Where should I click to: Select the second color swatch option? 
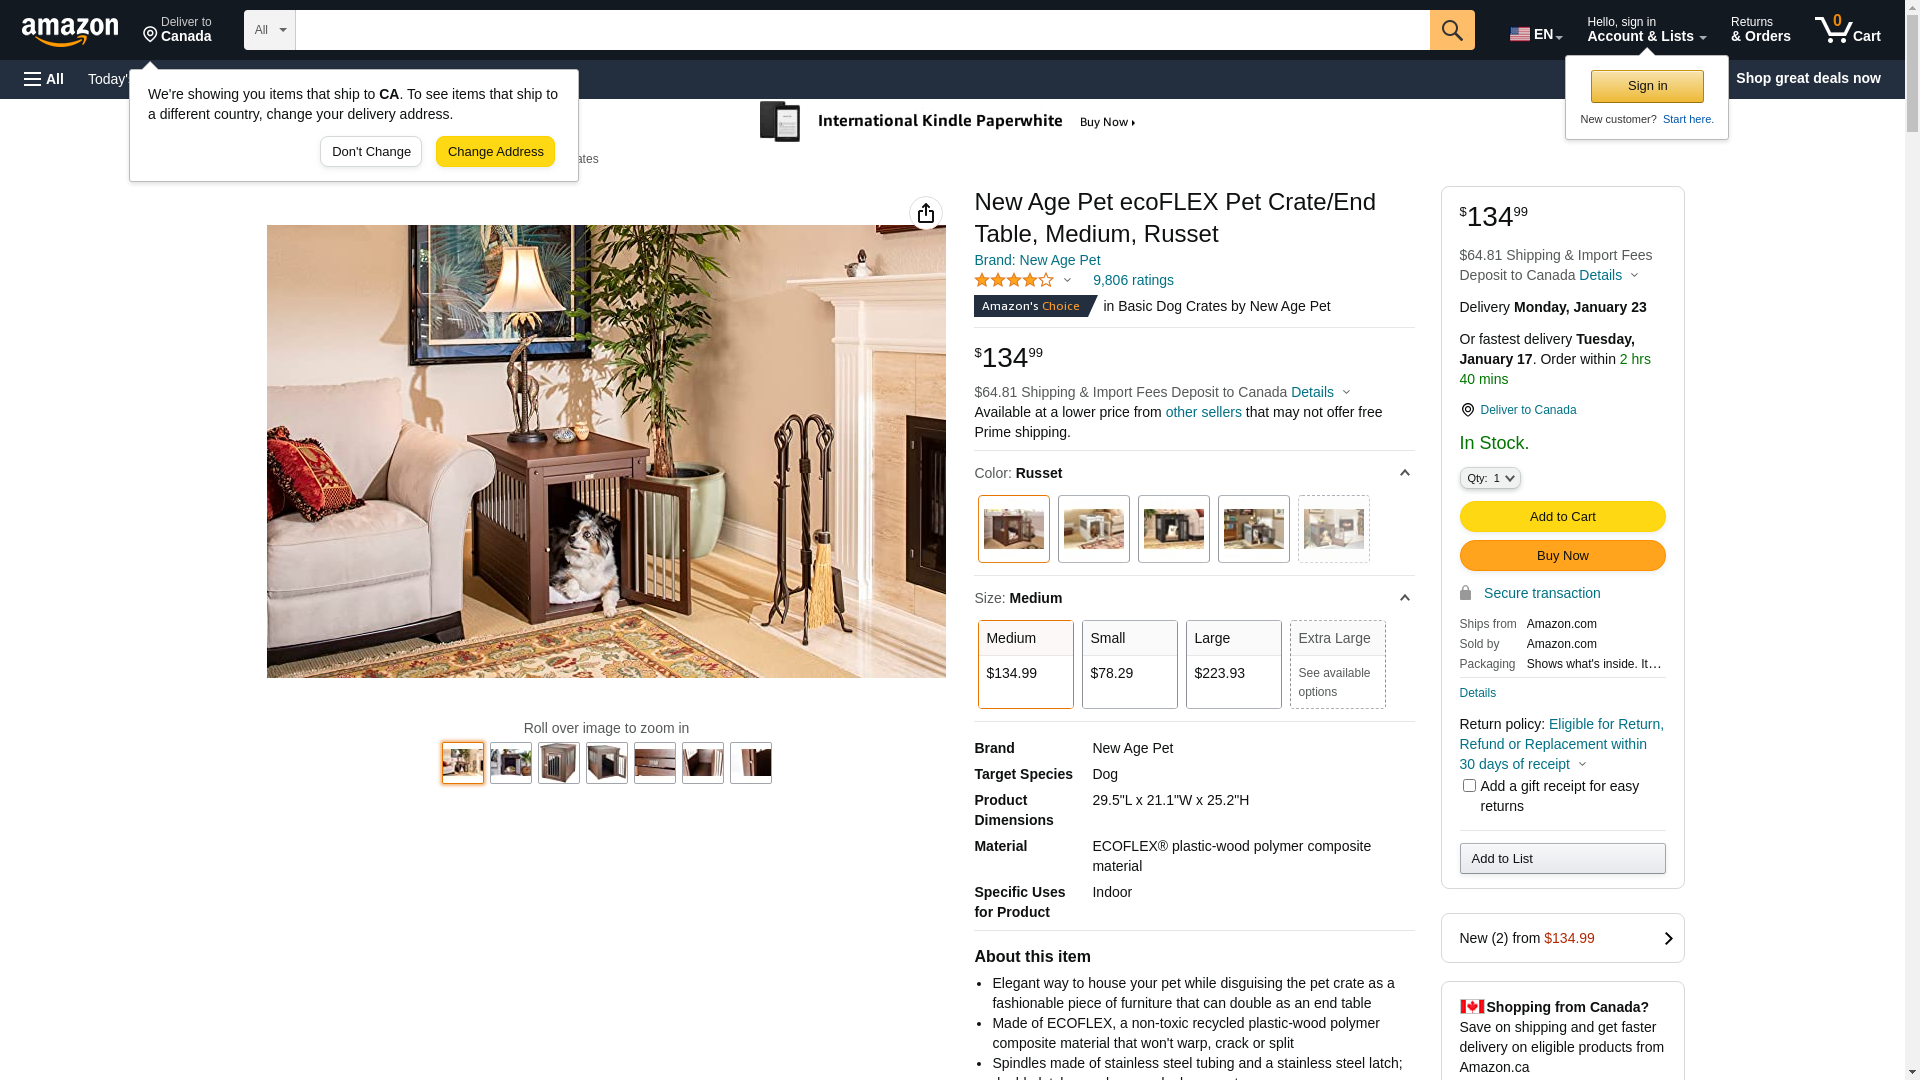coord(1094,529)
